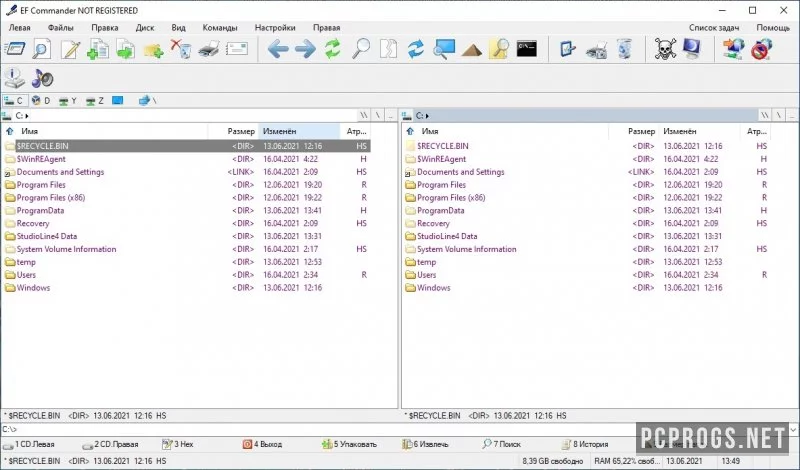Sort left panel by Изменён column
The image size is (800, 470).
click(x=299, y=131)
